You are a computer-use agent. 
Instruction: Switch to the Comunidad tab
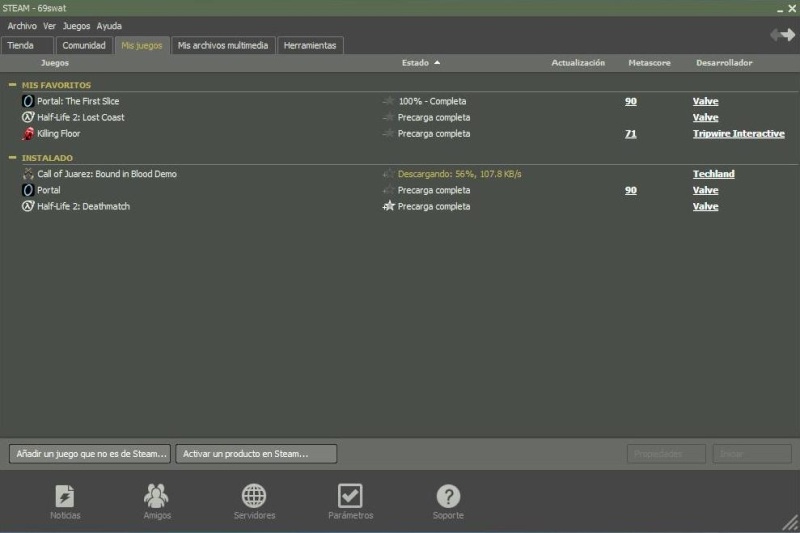pos(84,45)
